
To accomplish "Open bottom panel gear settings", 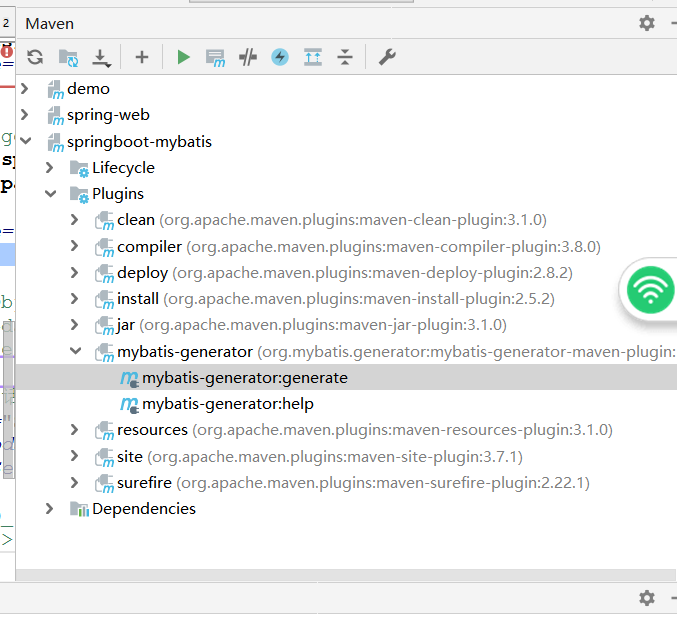I will click(x=647, y=598).
